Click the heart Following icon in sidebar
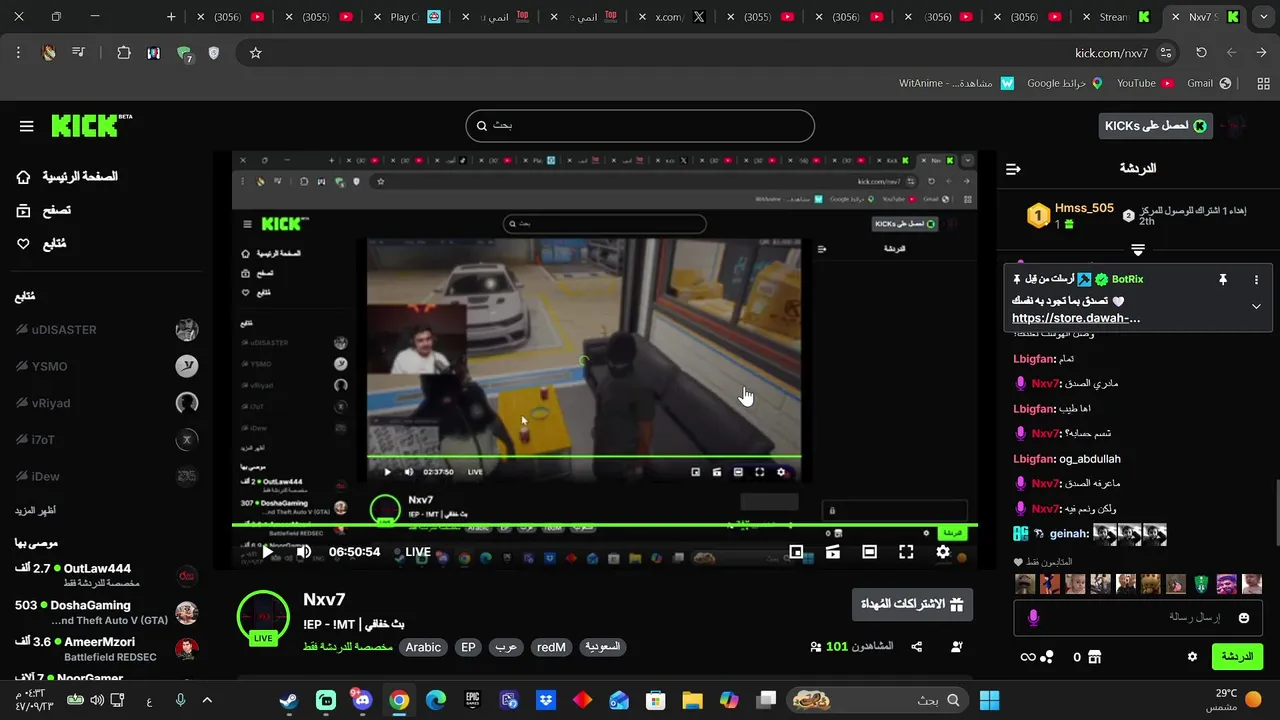This screenshot has width=1280, height=720. coord(24,244)
